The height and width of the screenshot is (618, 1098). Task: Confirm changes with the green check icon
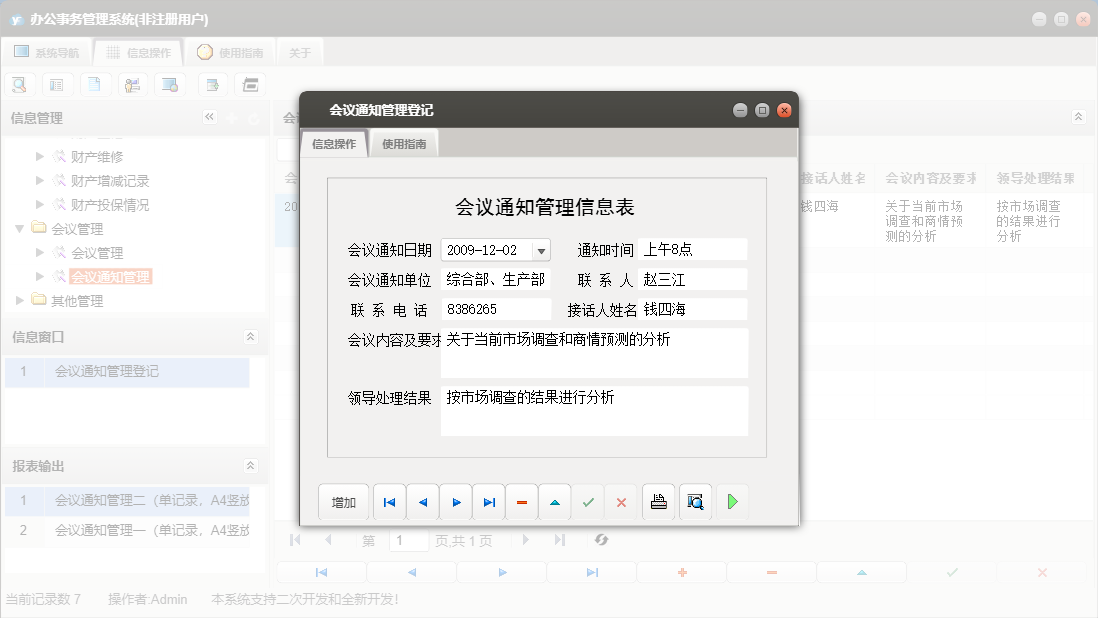click(588, 502)
